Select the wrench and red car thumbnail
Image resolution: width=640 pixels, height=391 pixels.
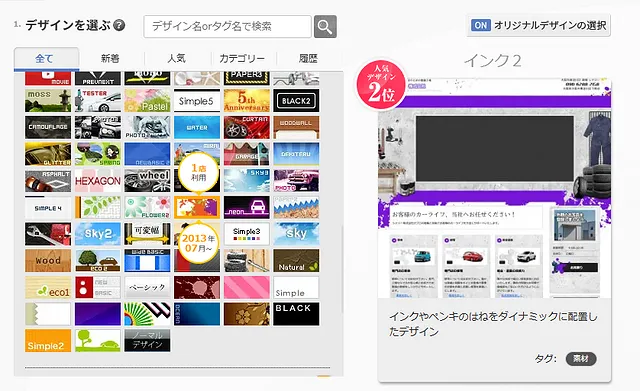tap(48, 234)
